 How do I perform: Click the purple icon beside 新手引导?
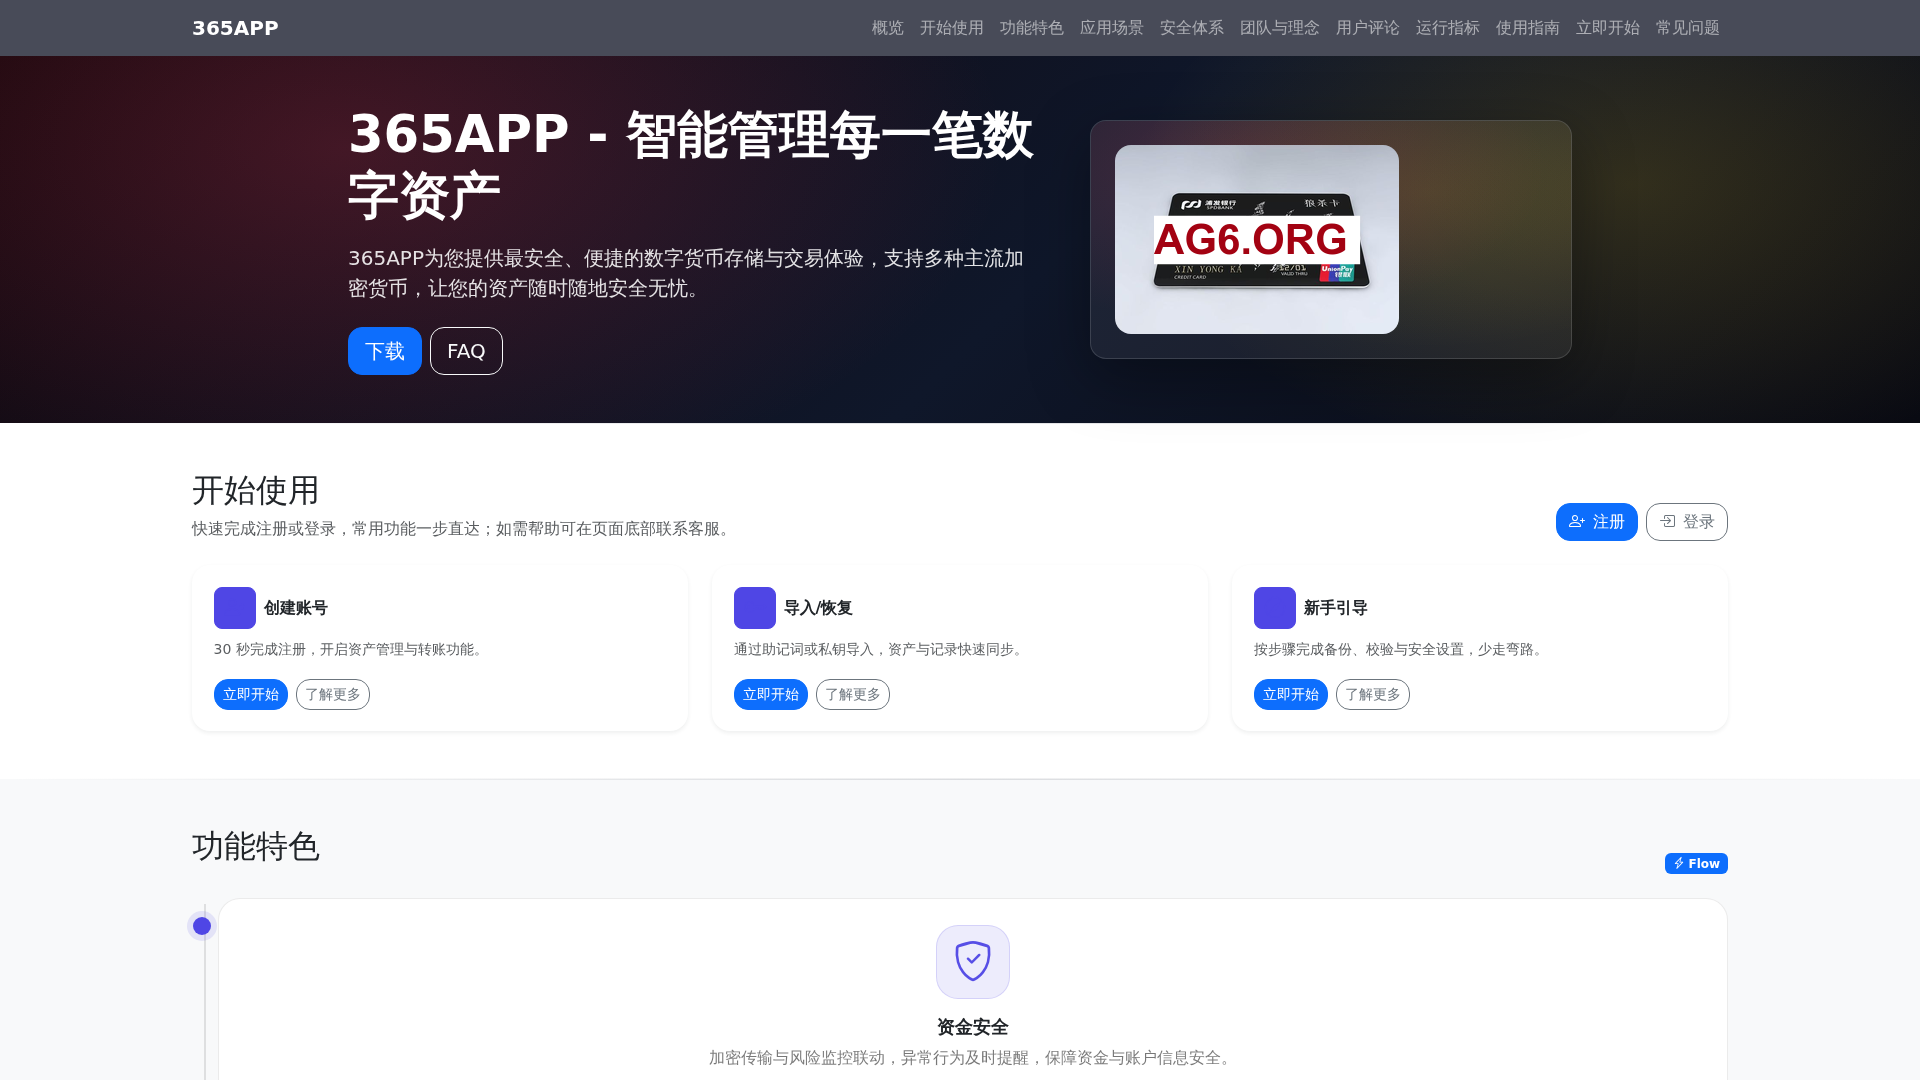point(1275,608)
